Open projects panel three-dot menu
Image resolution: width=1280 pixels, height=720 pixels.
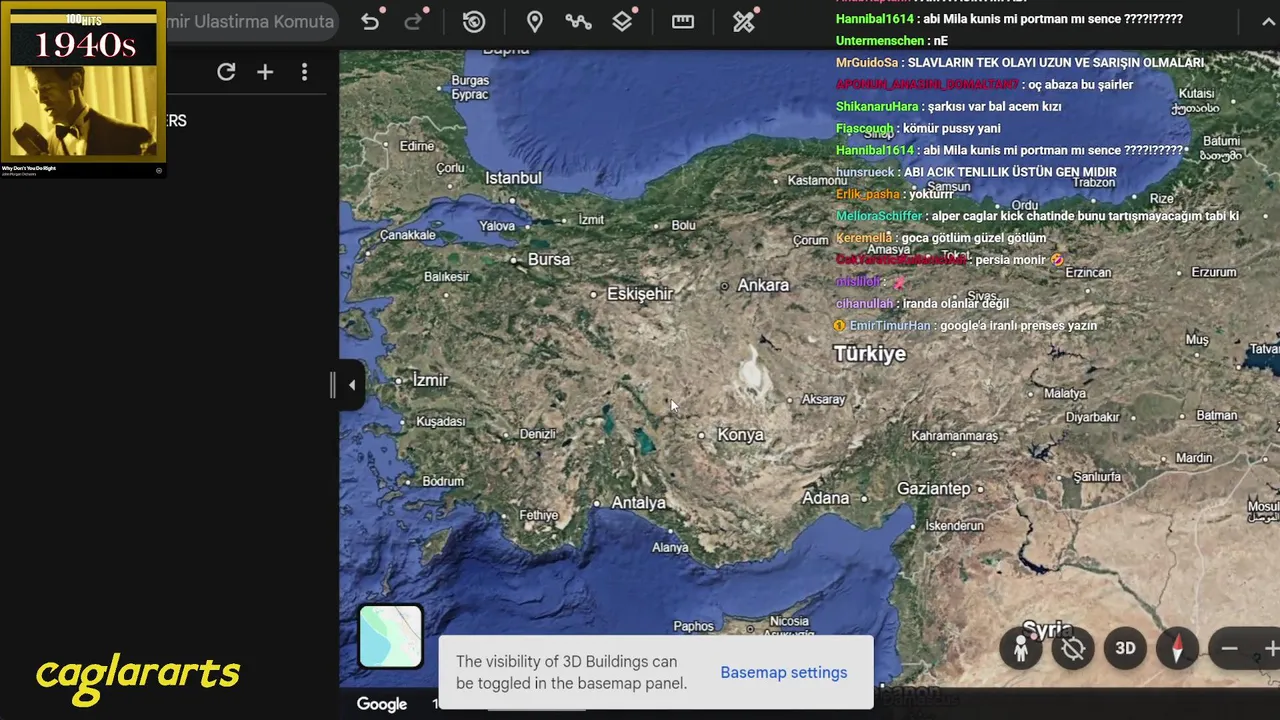[304, 72]
